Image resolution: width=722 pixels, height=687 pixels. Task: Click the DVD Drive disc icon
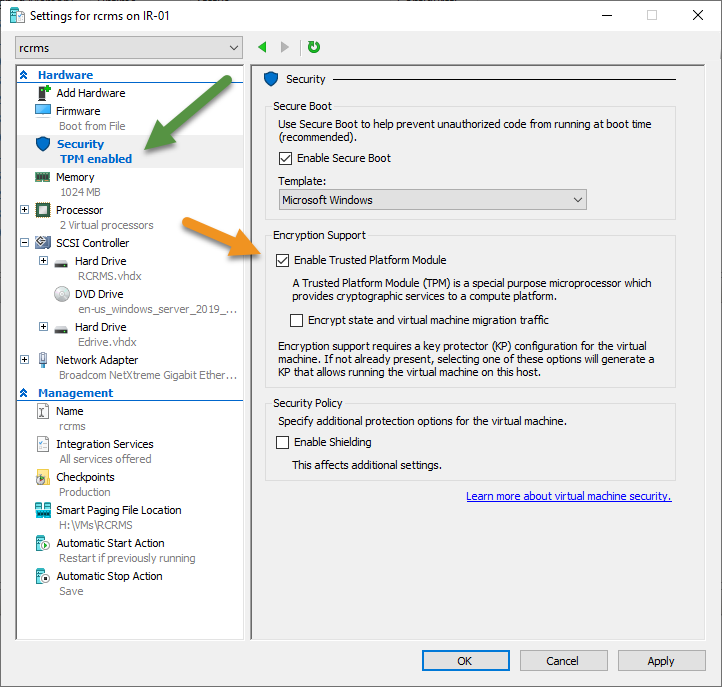click(62, 294)
